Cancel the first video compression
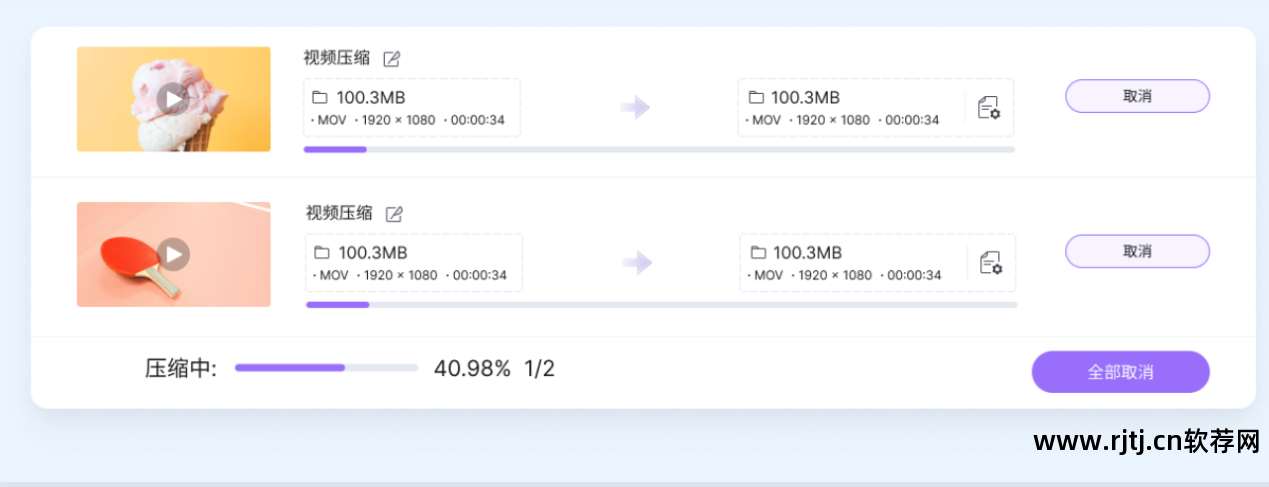Image resolution: width=1269 pixels, height=487 pixels. click(1137, 96)
